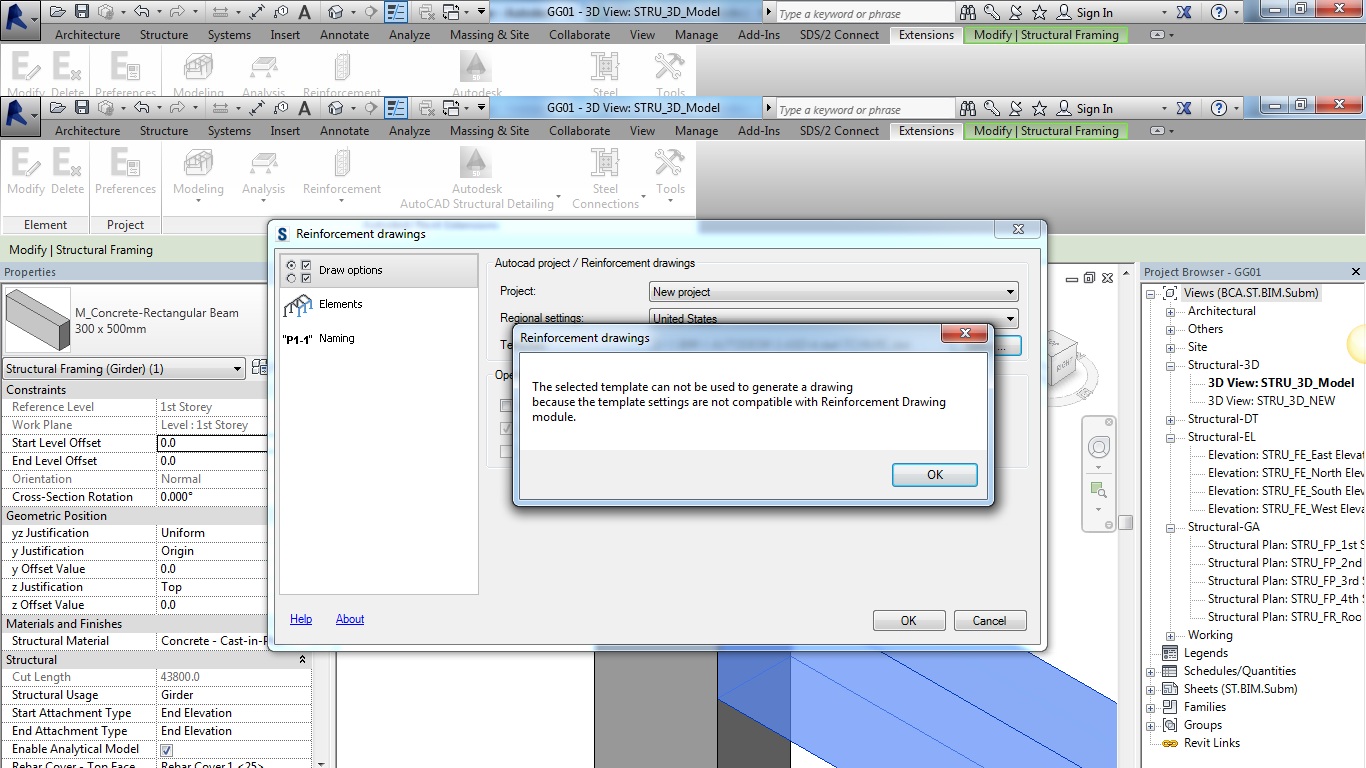Open Project Preferences in the Extensions ribbon
The width and height of the screenshot is (1366, 768).
tap(125, 176)
